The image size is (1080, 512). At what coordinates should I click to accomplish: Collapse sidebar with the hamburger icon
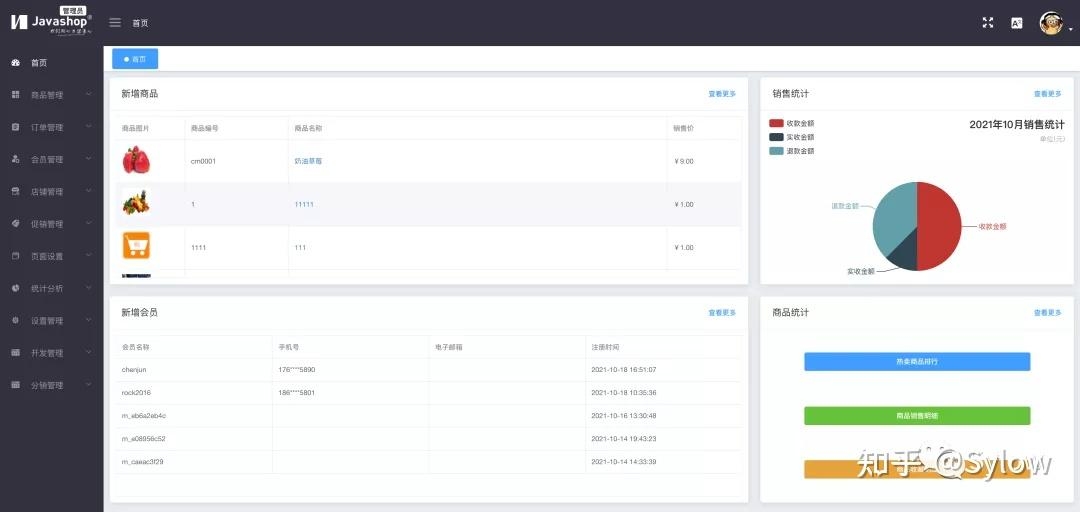[x=115, y=22]
